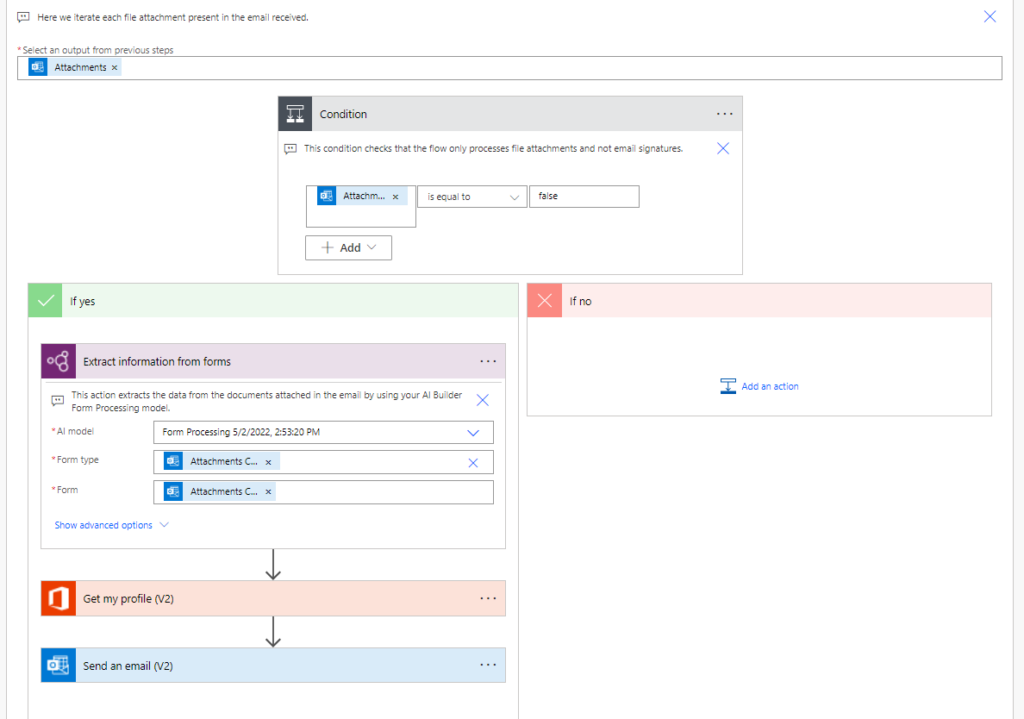Click the green If yes checkmark icon
This screenshot has width=1024, height=719.
point(45,300)
